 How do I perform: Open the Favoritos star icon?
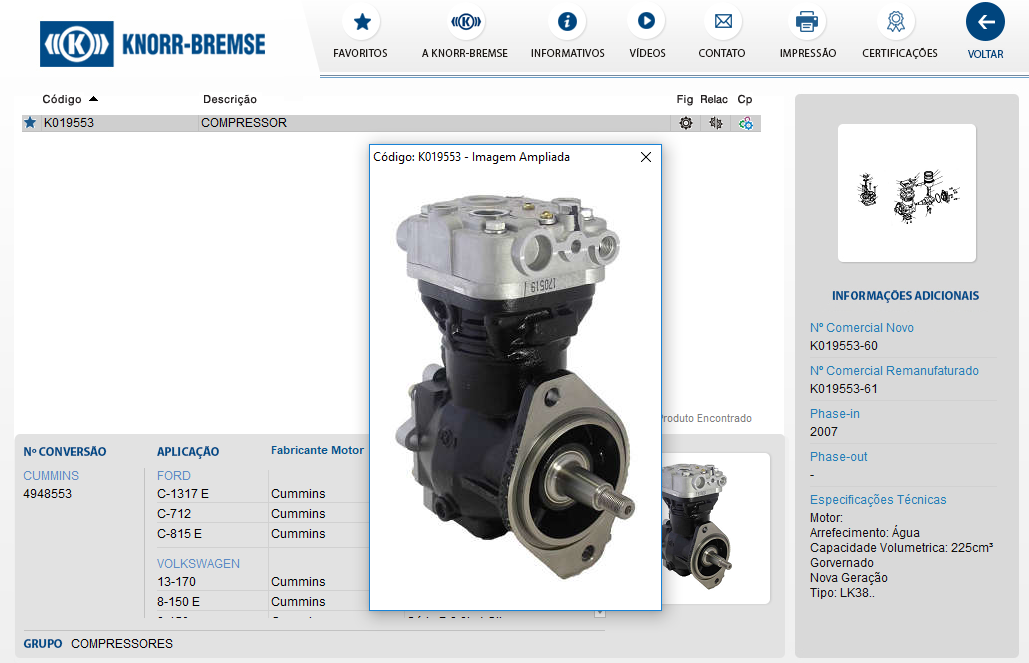[361, 22]
